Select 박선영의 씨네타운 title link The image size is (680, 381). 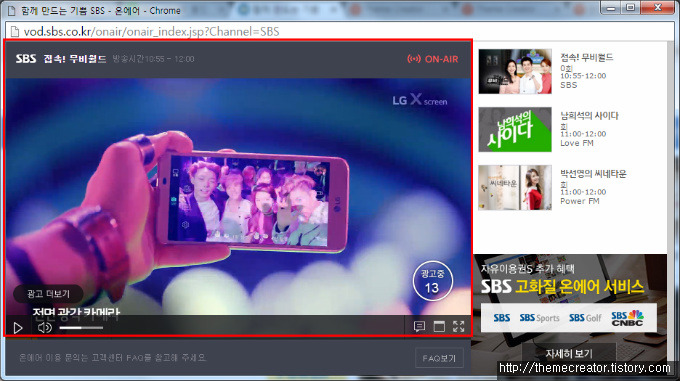[x=593, y=173]
